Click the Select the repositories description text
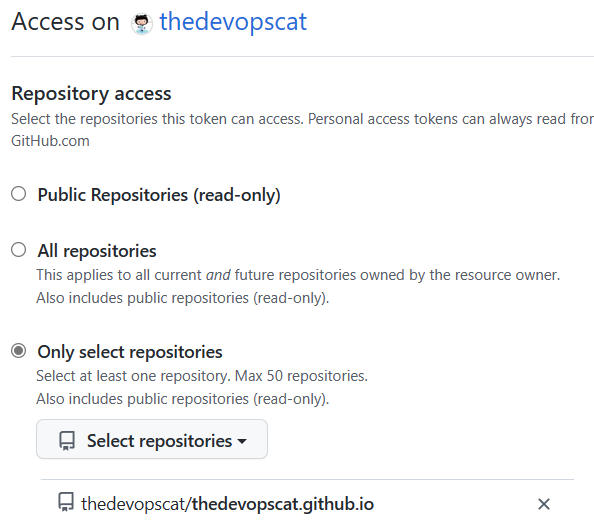The height and width of the screenshot is (529, 594). pyautogui.click(x=302, y=119)
